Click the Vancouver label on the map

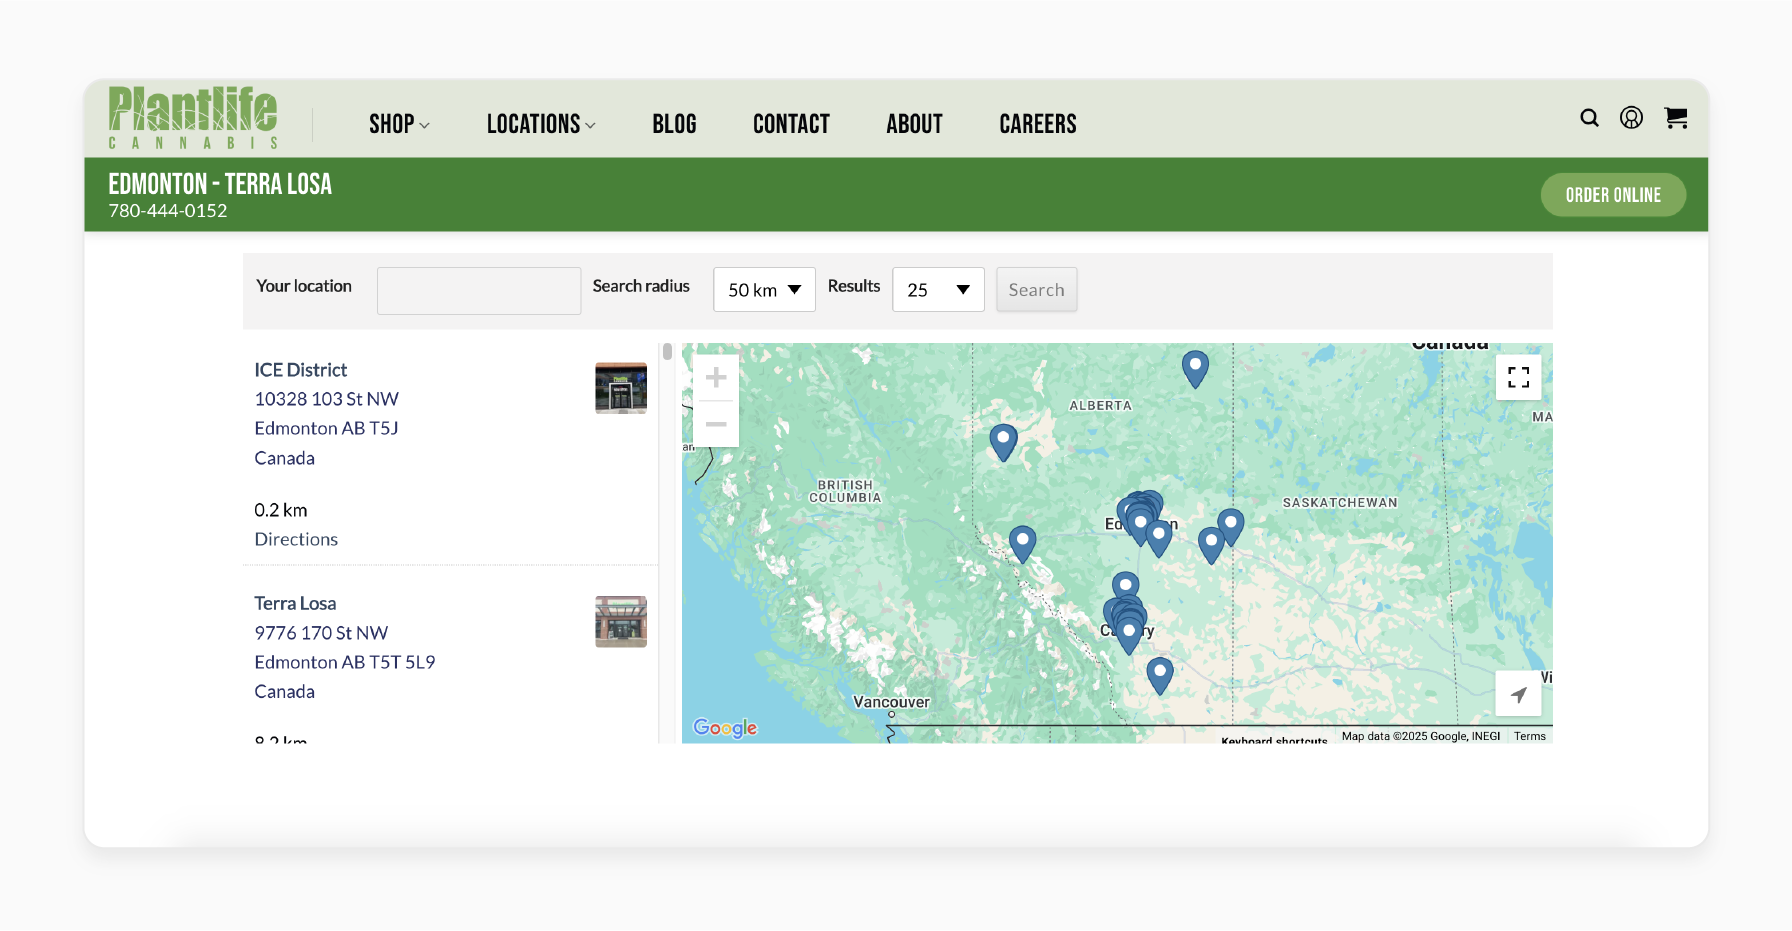[x=891, y=702]
